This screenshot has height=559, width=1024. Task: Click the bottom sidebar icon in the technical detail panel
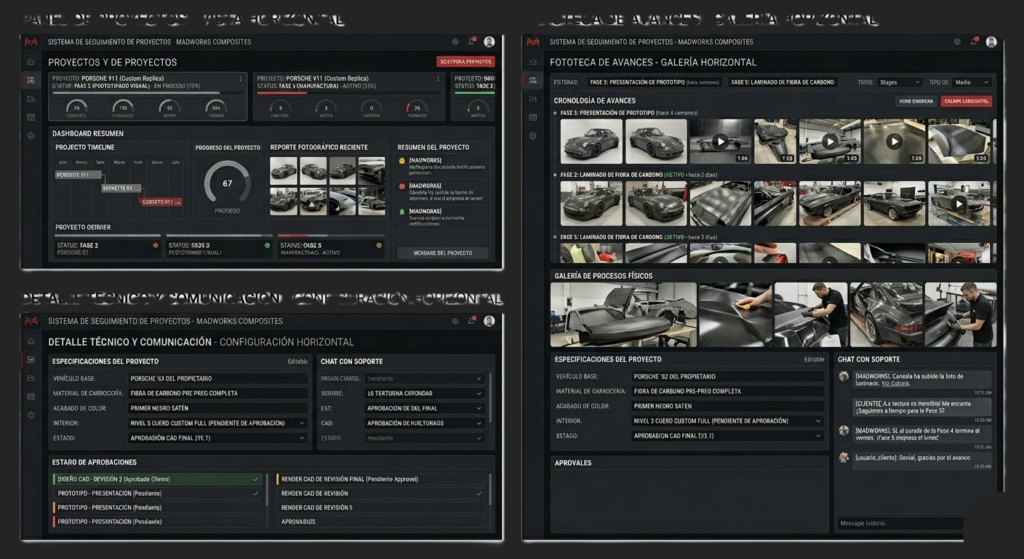click(x=31, y=415)
